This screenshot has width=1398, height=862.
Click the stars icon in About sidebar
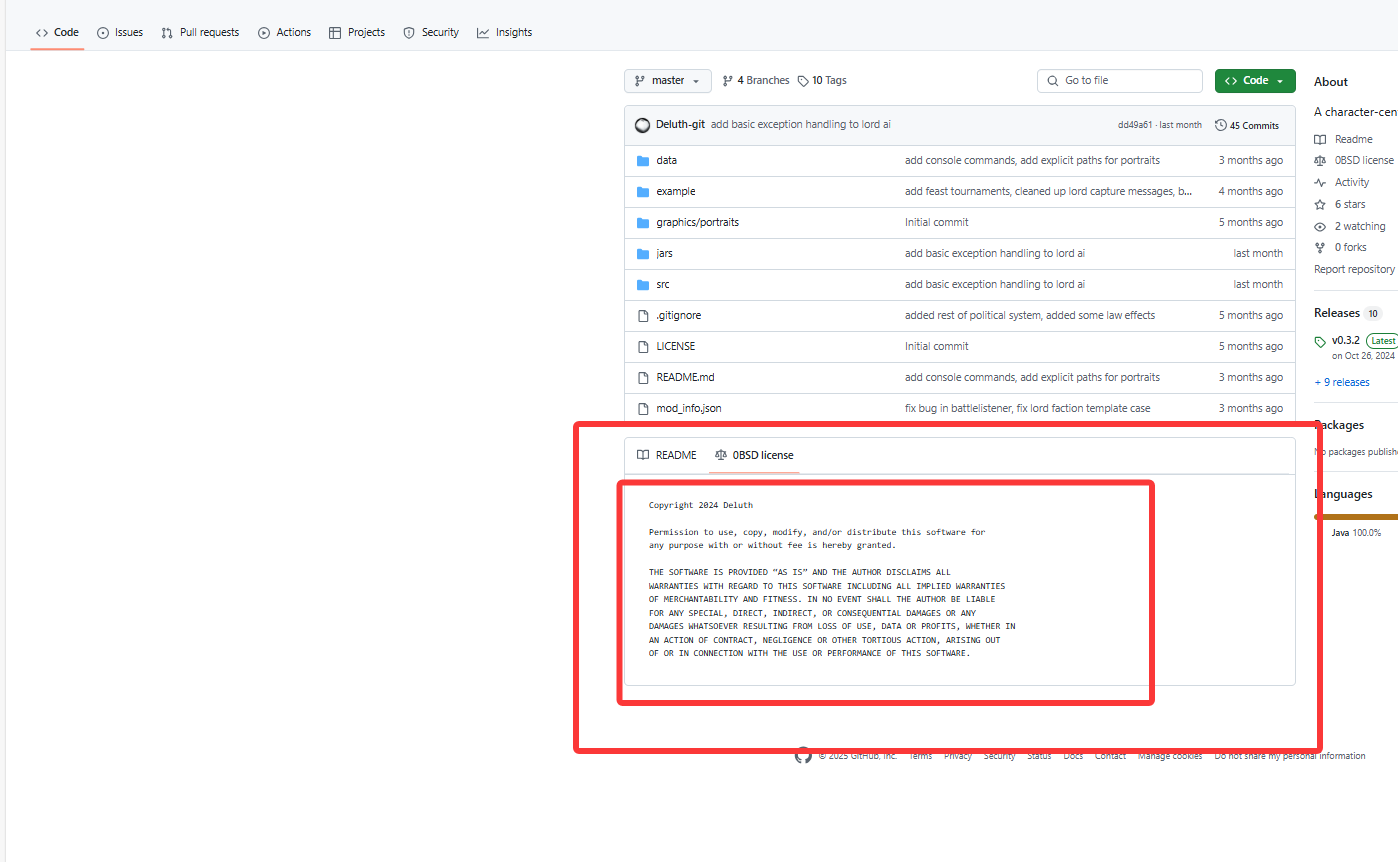pos(1320,204)
